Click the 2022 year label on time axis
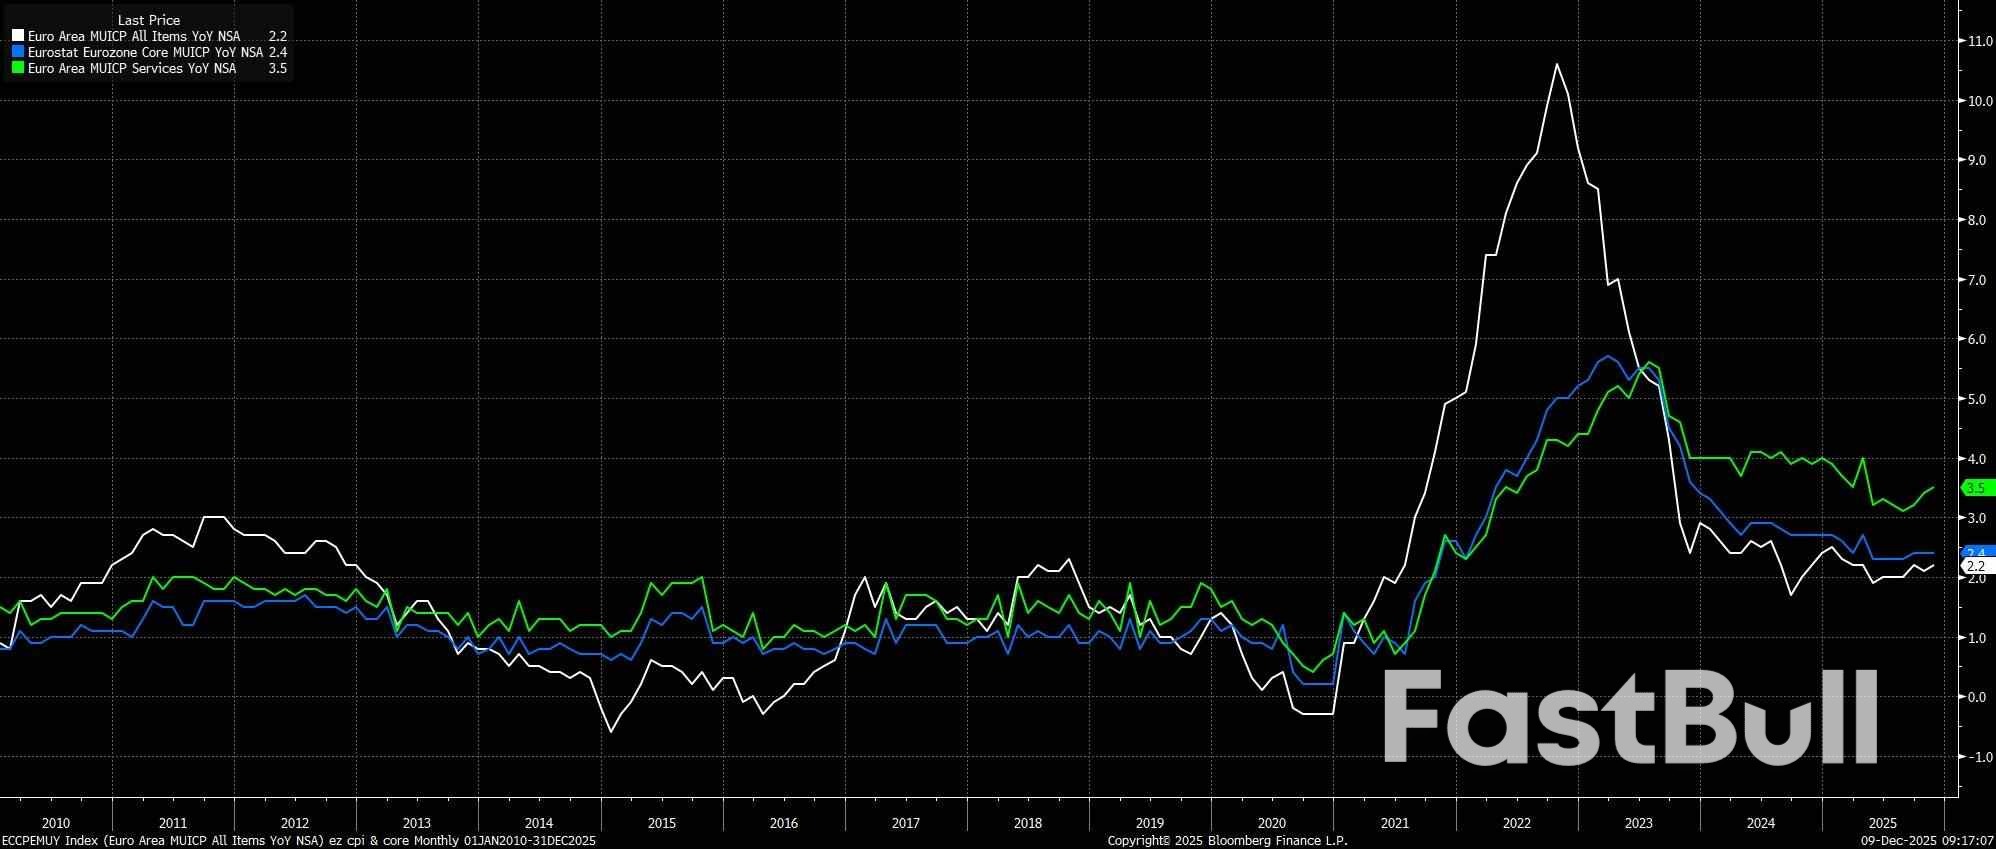This screenshot has height=849, width=1996. 1516,823
